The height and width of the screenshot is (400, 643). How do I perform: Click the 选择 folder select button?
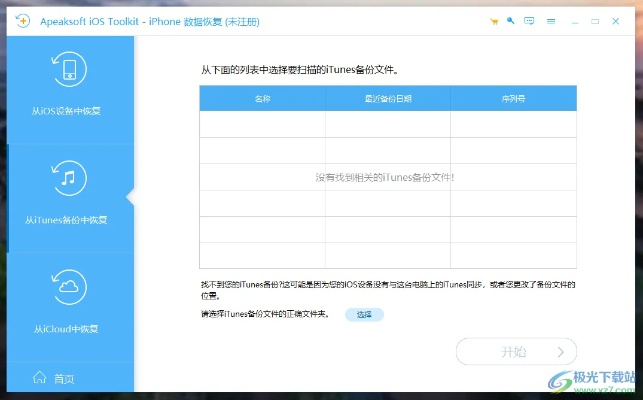tap(364, 314)
